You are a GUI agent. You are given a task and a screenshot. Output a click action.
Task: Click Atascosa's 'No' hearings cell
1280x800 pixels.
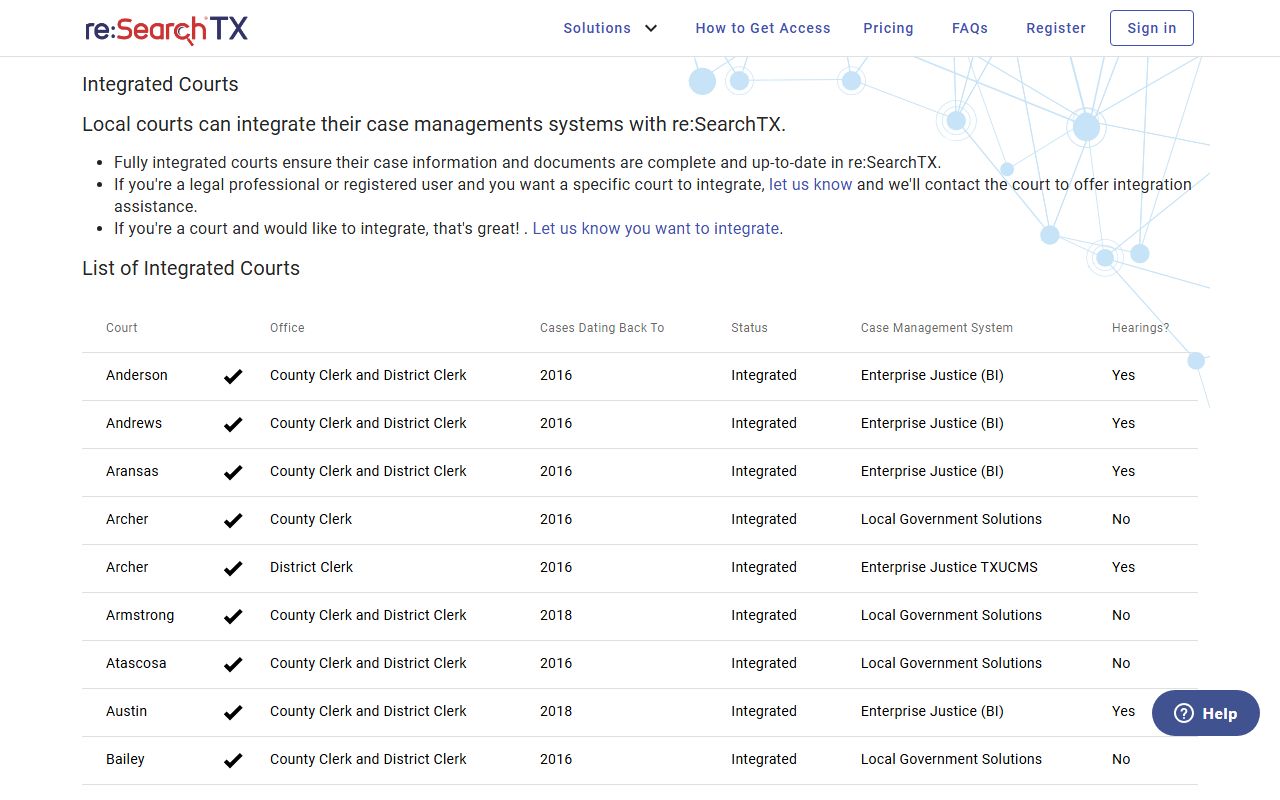(1121, 663)
